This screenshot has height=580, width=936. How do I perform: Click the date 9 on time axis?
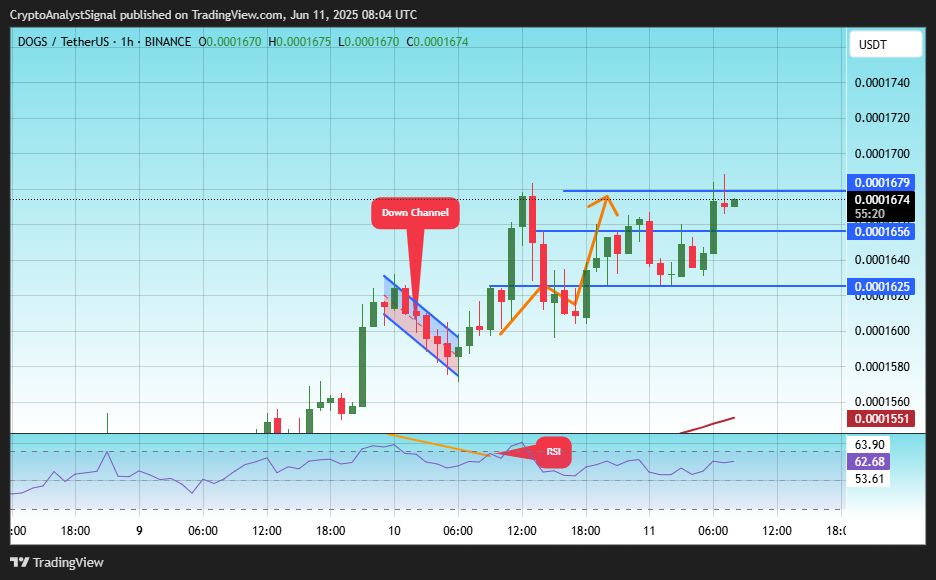(x=139, y=530)
